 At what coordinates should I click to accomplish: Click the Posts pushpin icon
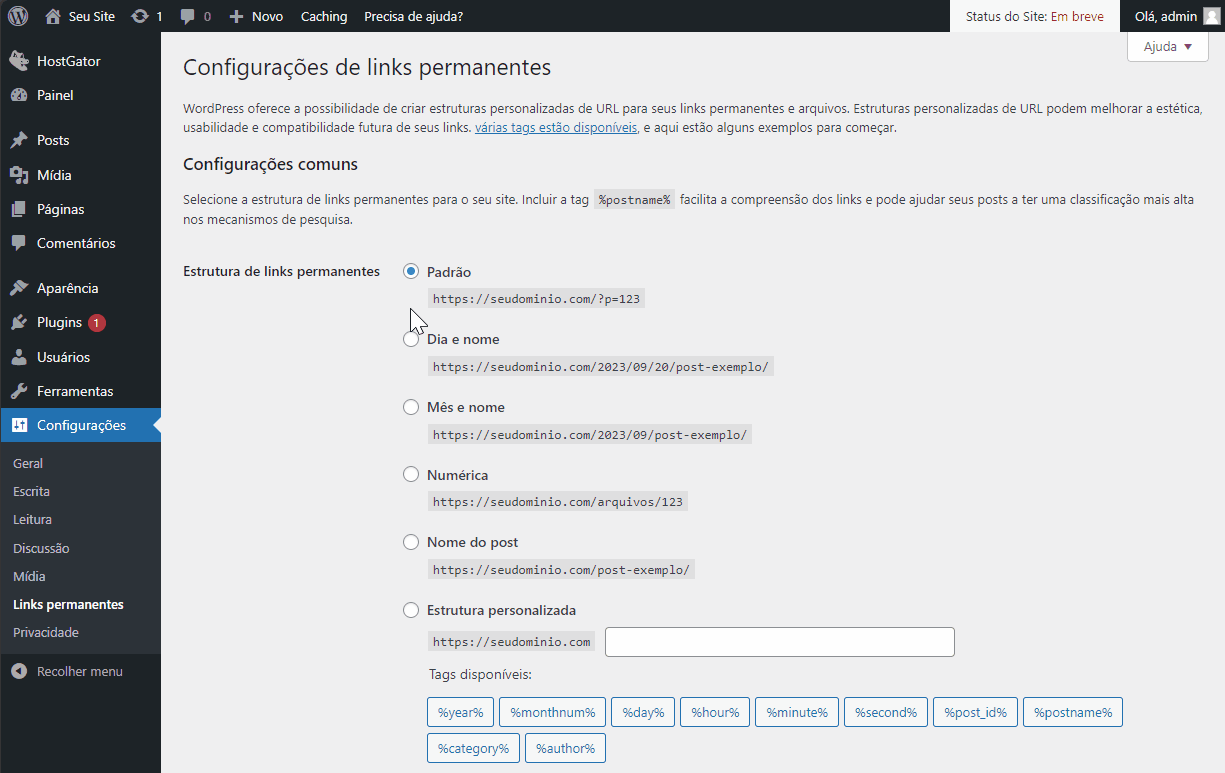coord(19,140)
